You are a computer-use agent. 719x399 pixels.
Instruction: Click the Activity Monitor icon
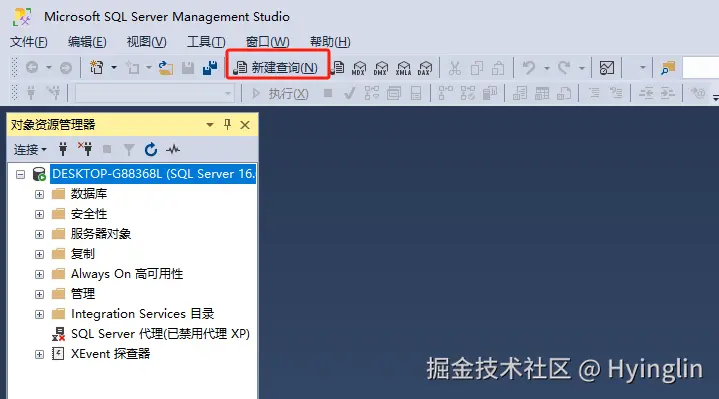click(x=607, y=68)
